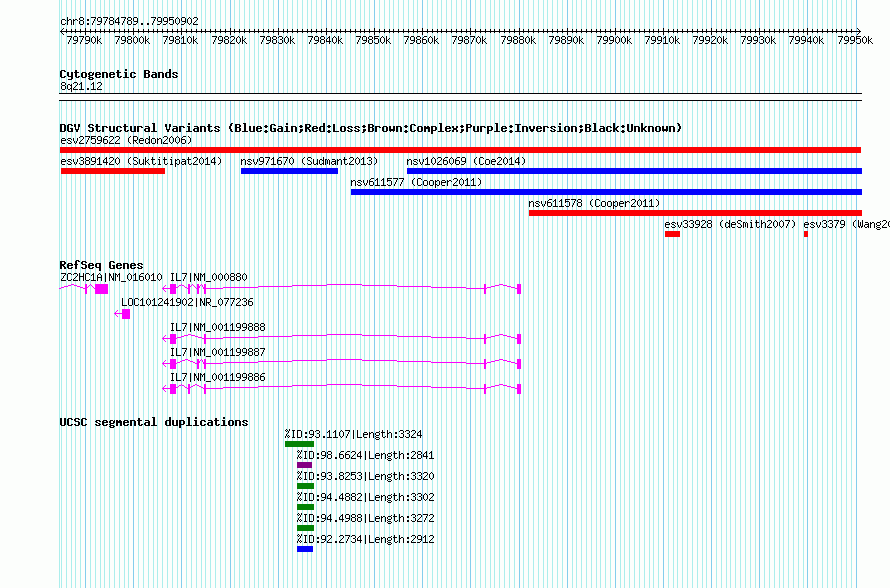The height and width of the screenshot is (588, 890).
Task: Select the nsv1026069 (Coe2014) blue bar
Action: pyautogui.click(x=635, y=171)
